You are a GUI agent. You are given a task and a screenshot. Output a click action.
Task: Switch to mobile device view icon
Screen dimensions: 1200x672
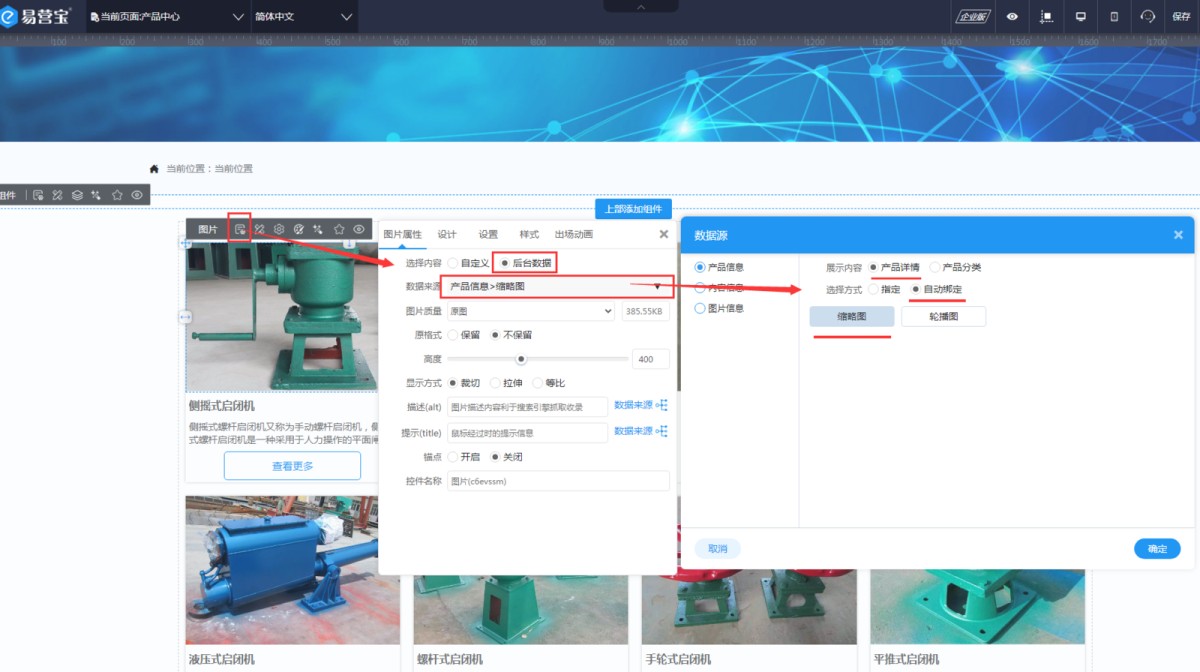[1114, 16]
